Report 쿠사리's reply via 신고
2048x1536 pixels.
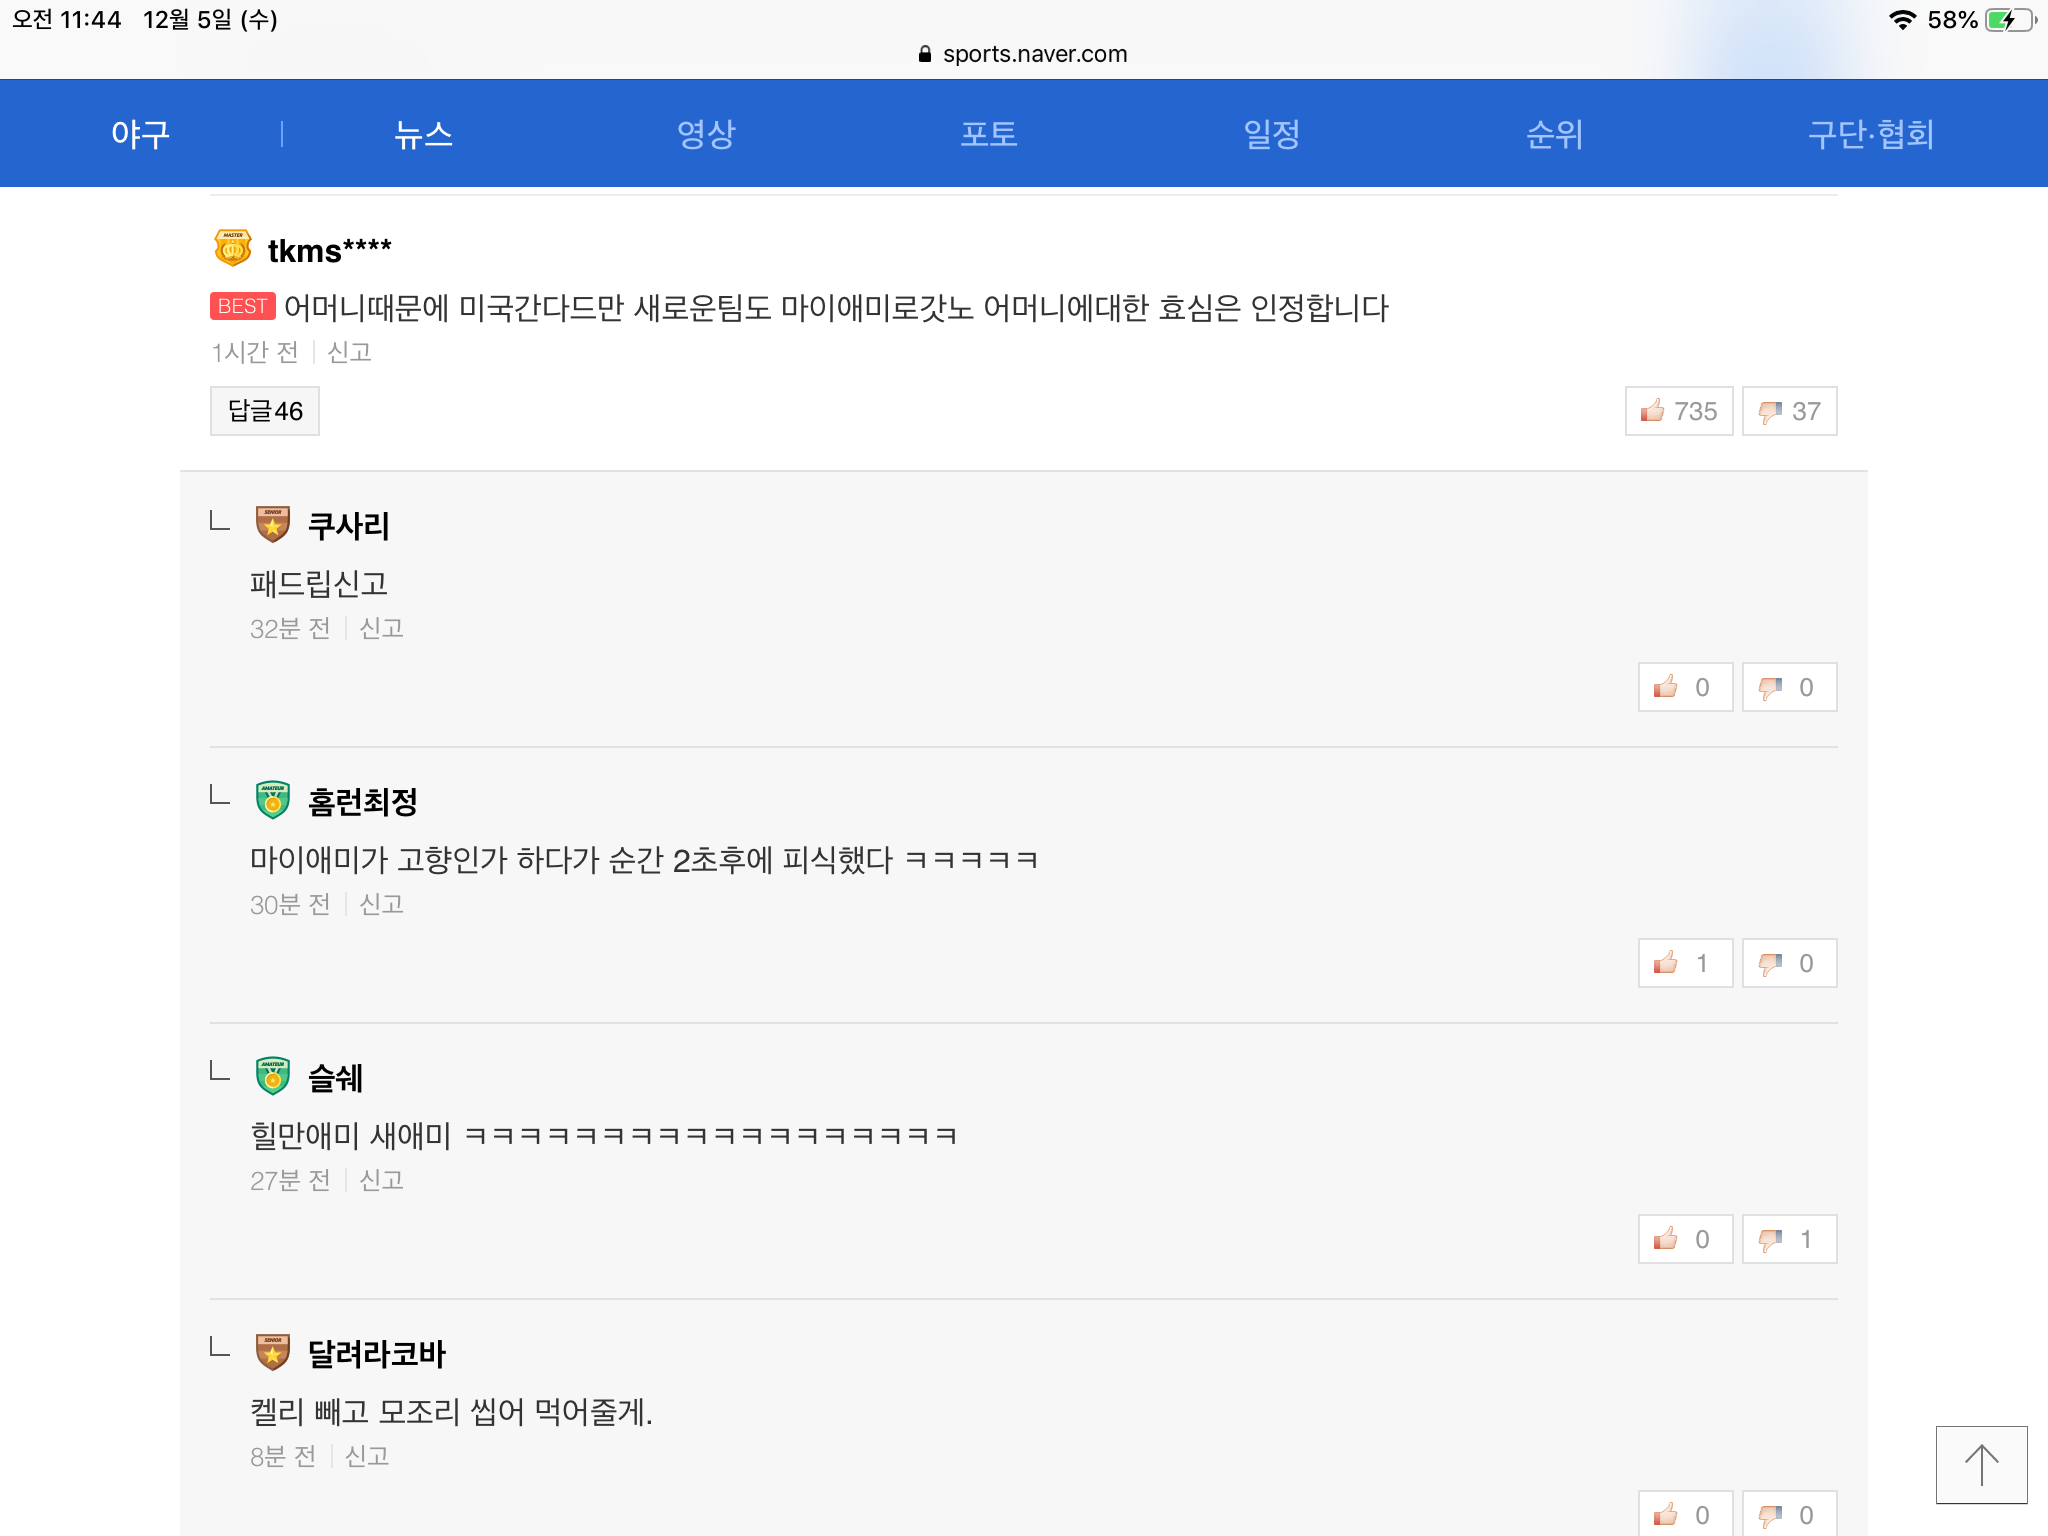[381, 628]
